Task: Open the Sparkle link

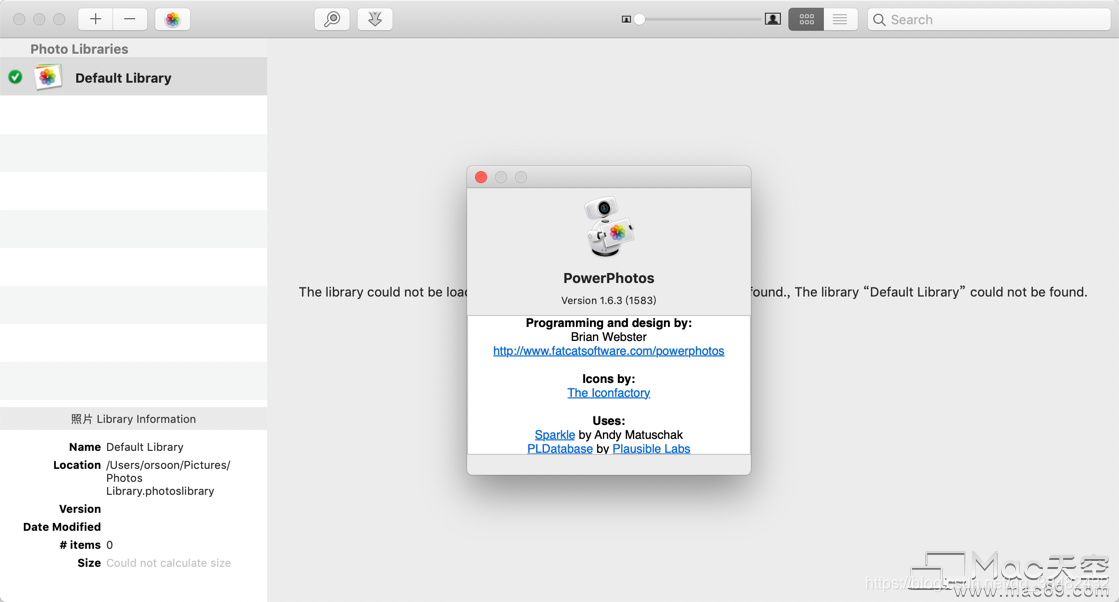Action: (555, 435)
